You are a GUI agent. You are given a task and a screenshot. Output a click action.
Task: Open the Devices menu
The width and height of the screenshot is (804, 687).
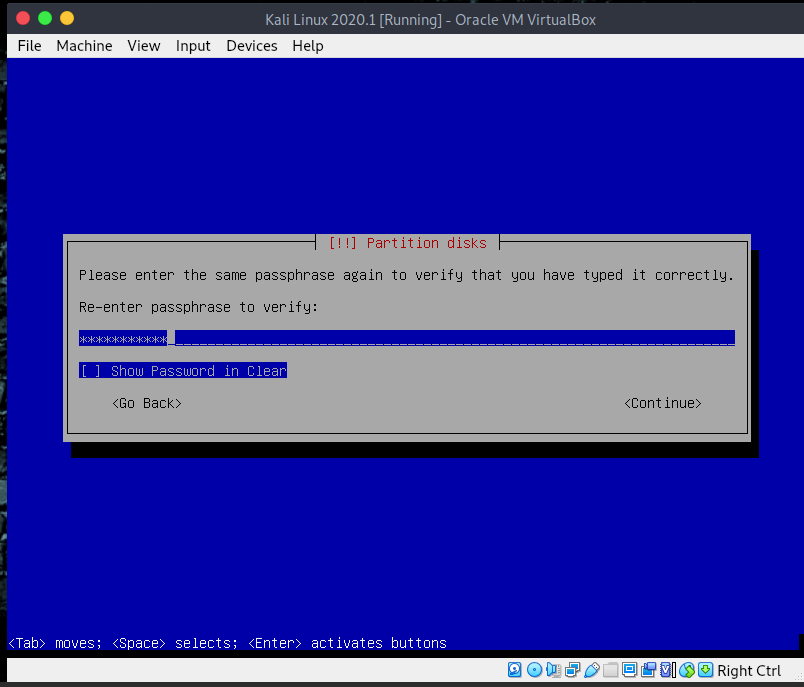[252, 46]
